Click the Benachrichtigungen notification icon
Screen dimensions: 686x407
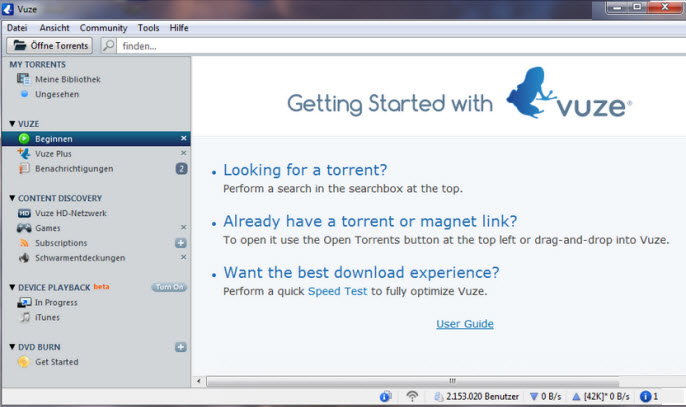(24, 168)
